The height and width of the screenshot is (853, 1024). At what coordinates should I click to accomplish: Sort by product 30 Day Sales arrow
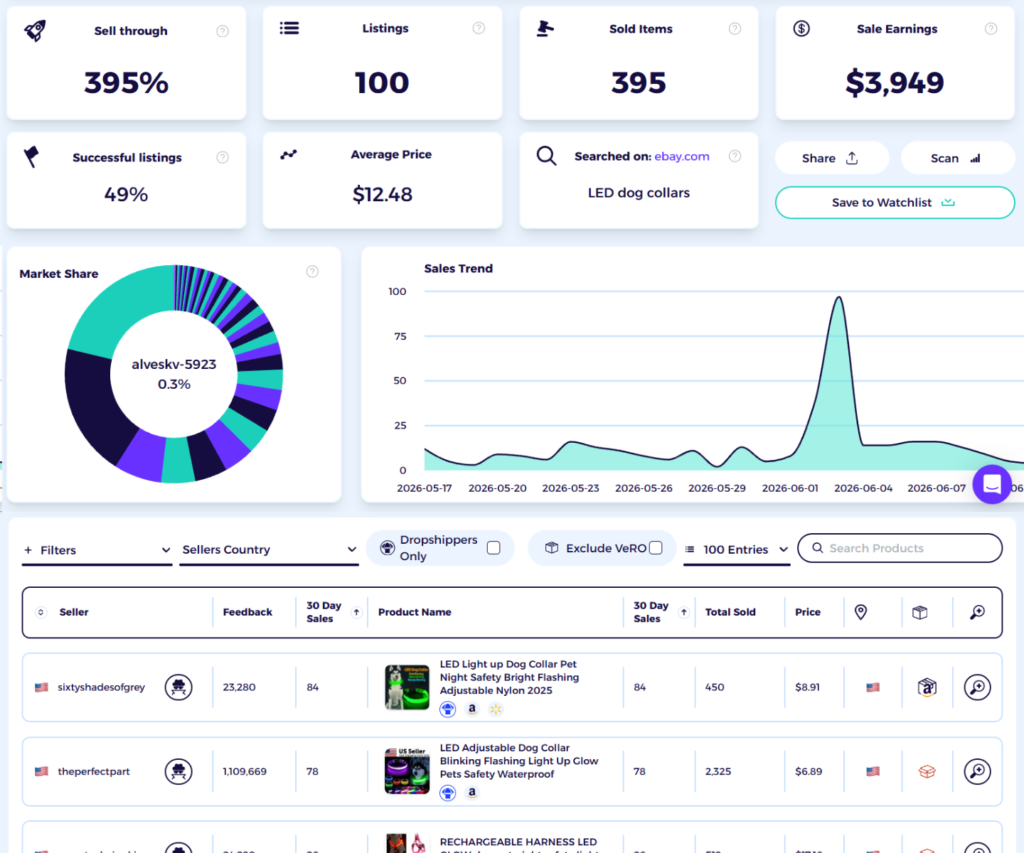click(683, 612)
